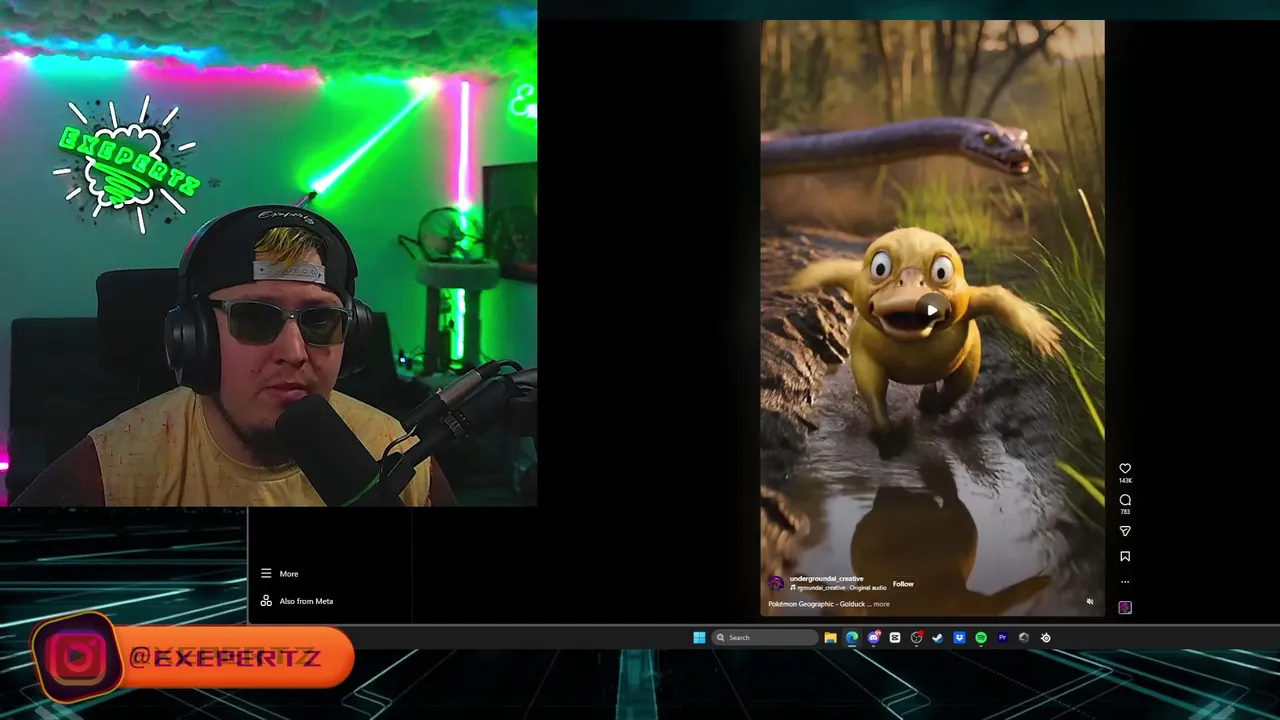Switch to Microsoft Edge in the taskbar

coord(852,637)
